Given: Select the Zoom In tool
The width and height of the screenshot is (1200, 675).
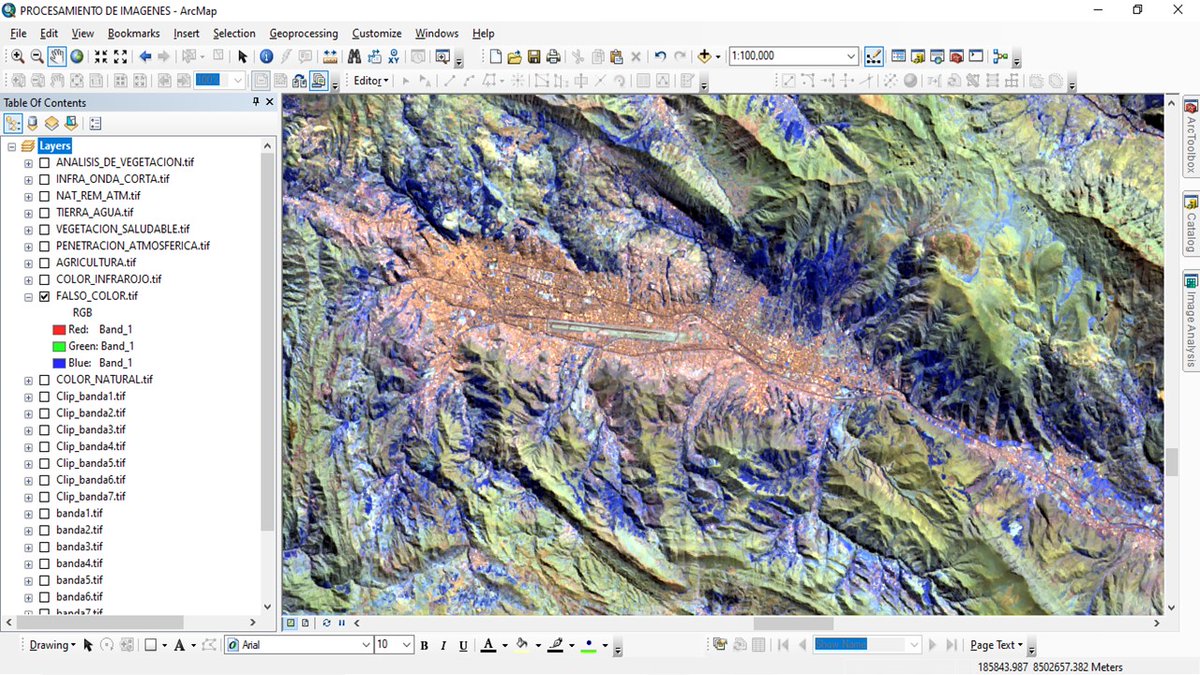Looking at the screenshot, I should (17, 57).
